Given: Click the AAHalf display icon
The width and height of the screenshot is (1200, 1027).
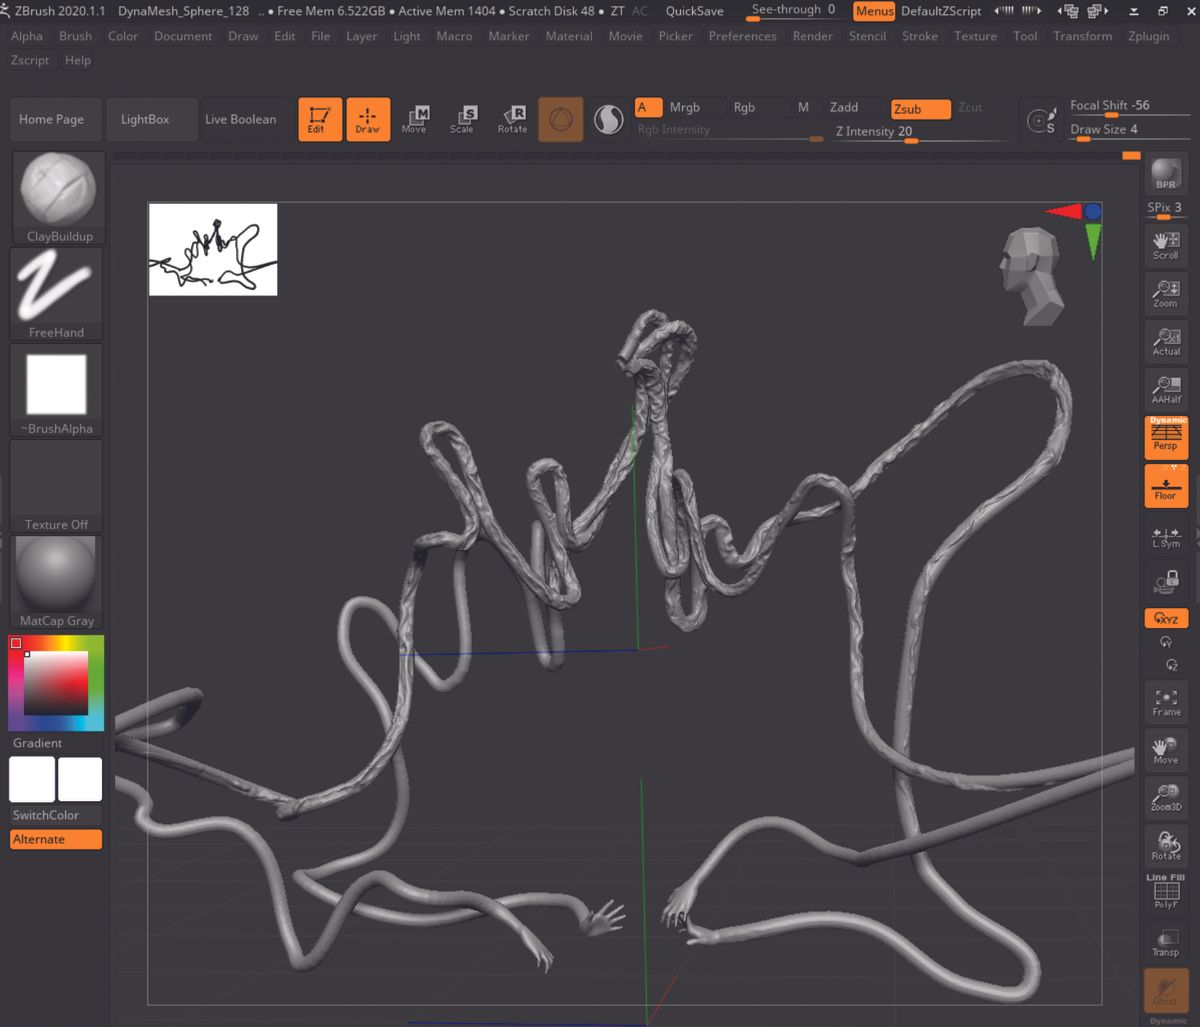Looking at the screenshot, I should [1164, 388].
